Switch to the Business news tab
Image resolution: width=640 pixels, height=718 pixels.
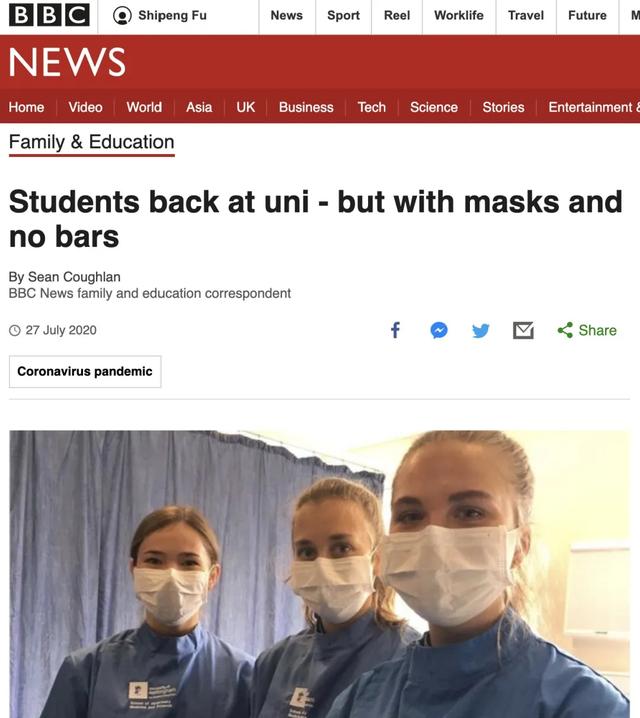pos(306,107)
